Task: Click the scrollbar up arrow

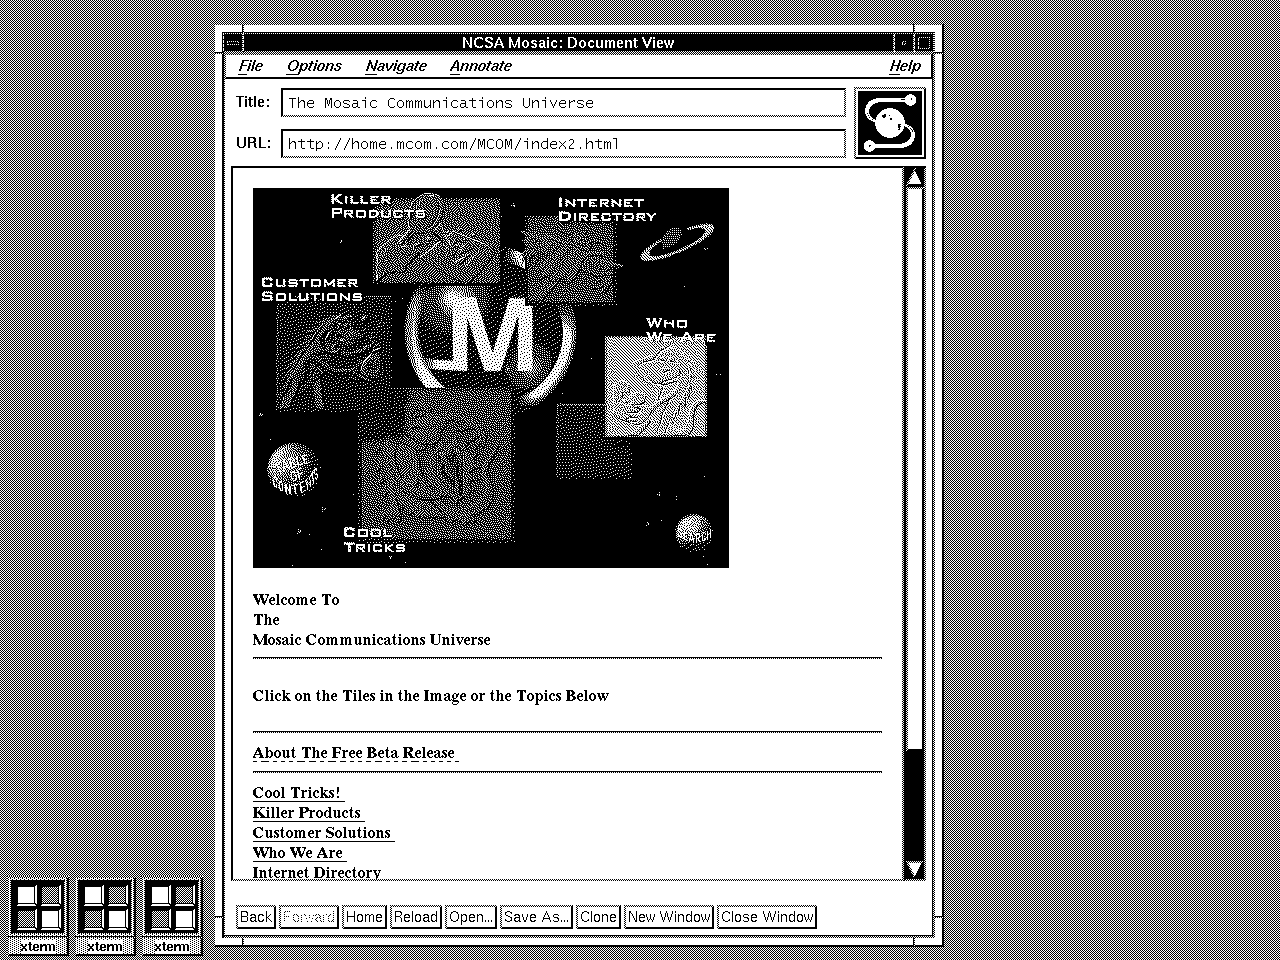Action: (914, 178)
